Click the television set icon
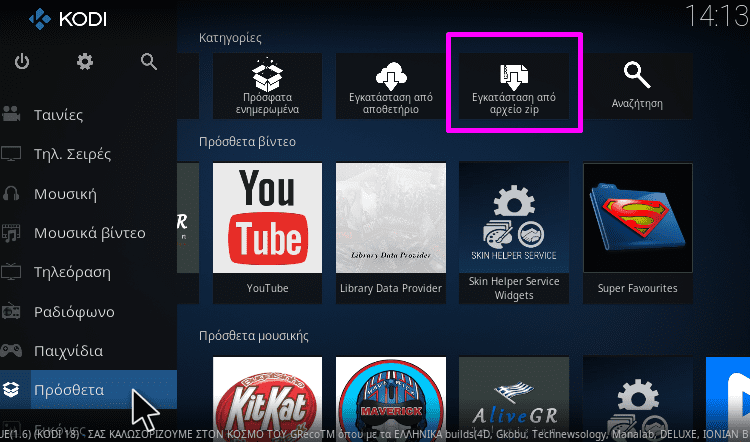 [x=11, y=271]
